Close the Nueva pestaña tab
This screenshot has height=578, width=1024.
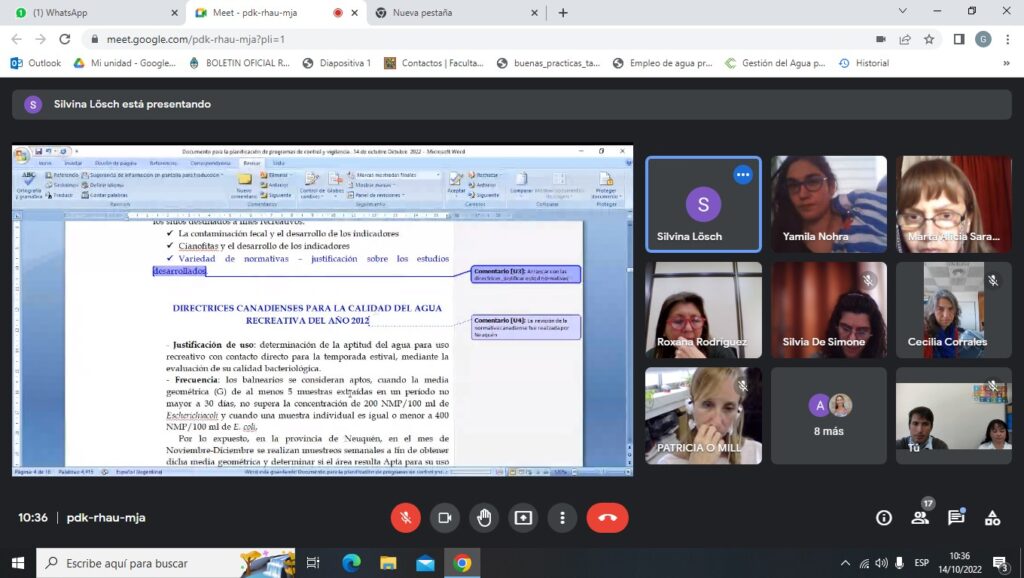534,12
